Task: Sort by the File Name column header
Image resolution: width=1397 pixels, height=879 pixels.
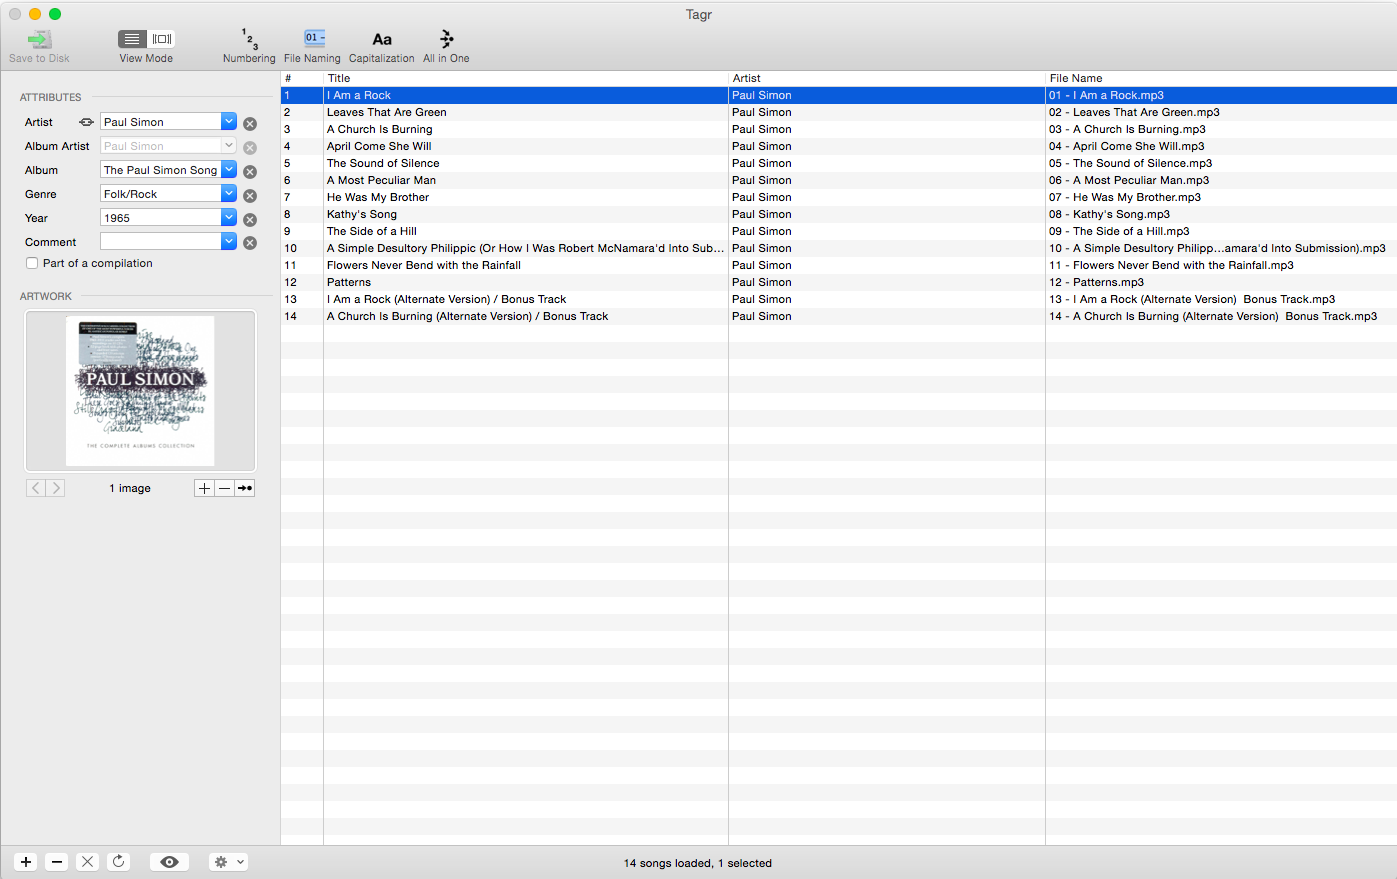Action: pyautogui.click(x=1218, y=78)
